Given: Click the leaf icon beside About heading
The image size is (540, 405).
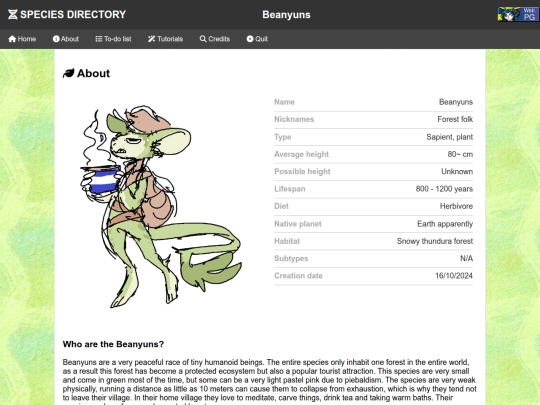Looking at the screenshot, I should (69, 73).
